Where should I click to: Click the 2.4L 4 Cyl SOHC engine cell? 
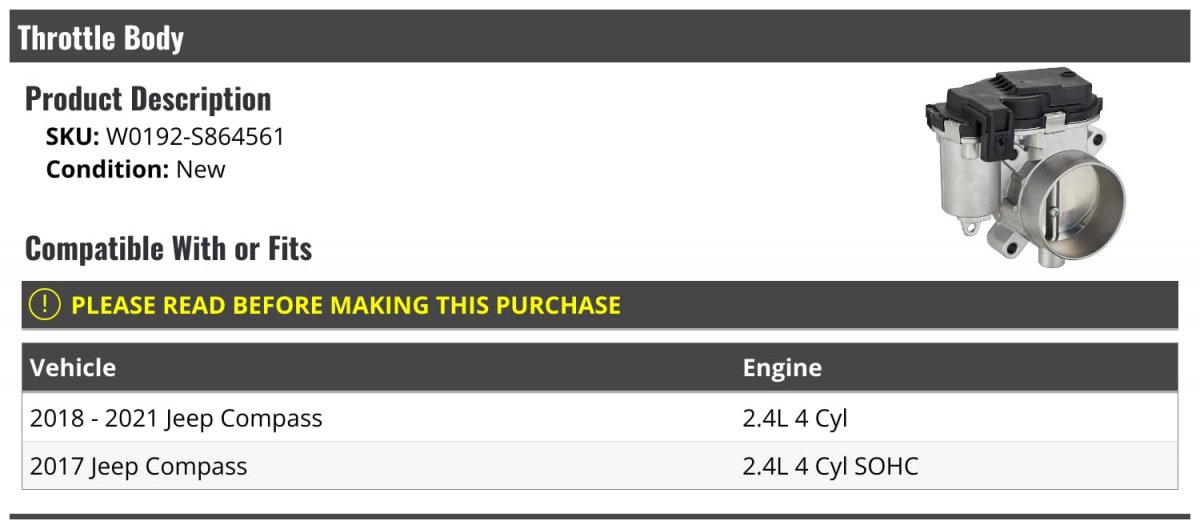tap(830, 466)
